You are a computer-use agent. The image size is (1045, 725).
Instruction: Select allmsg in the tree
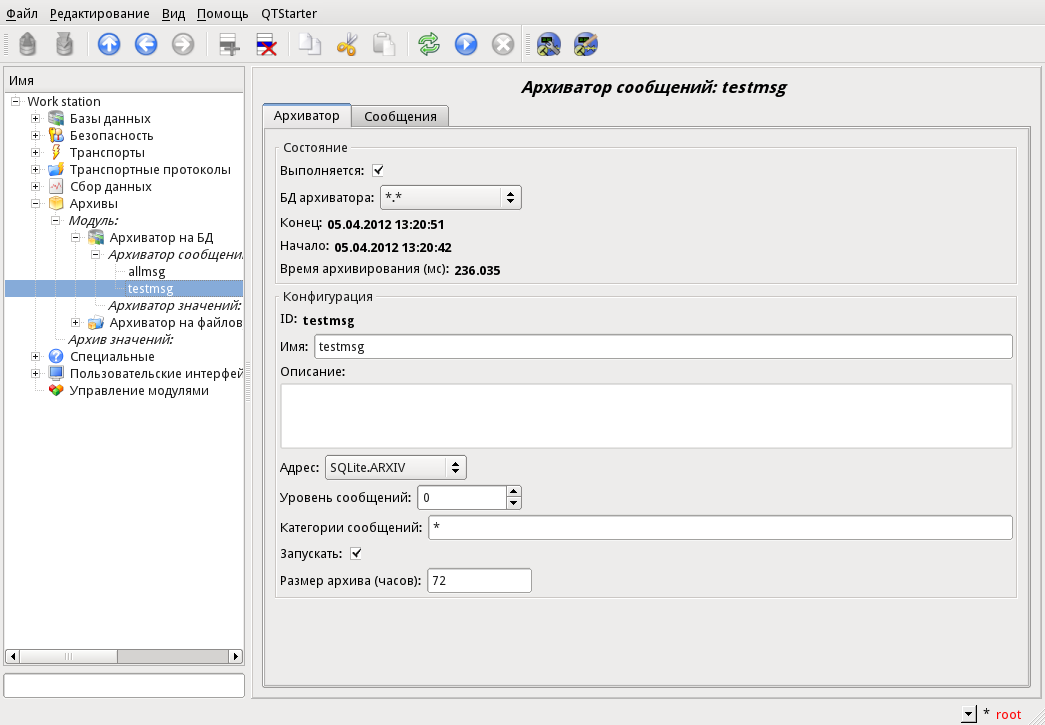(x=147, y=272)
